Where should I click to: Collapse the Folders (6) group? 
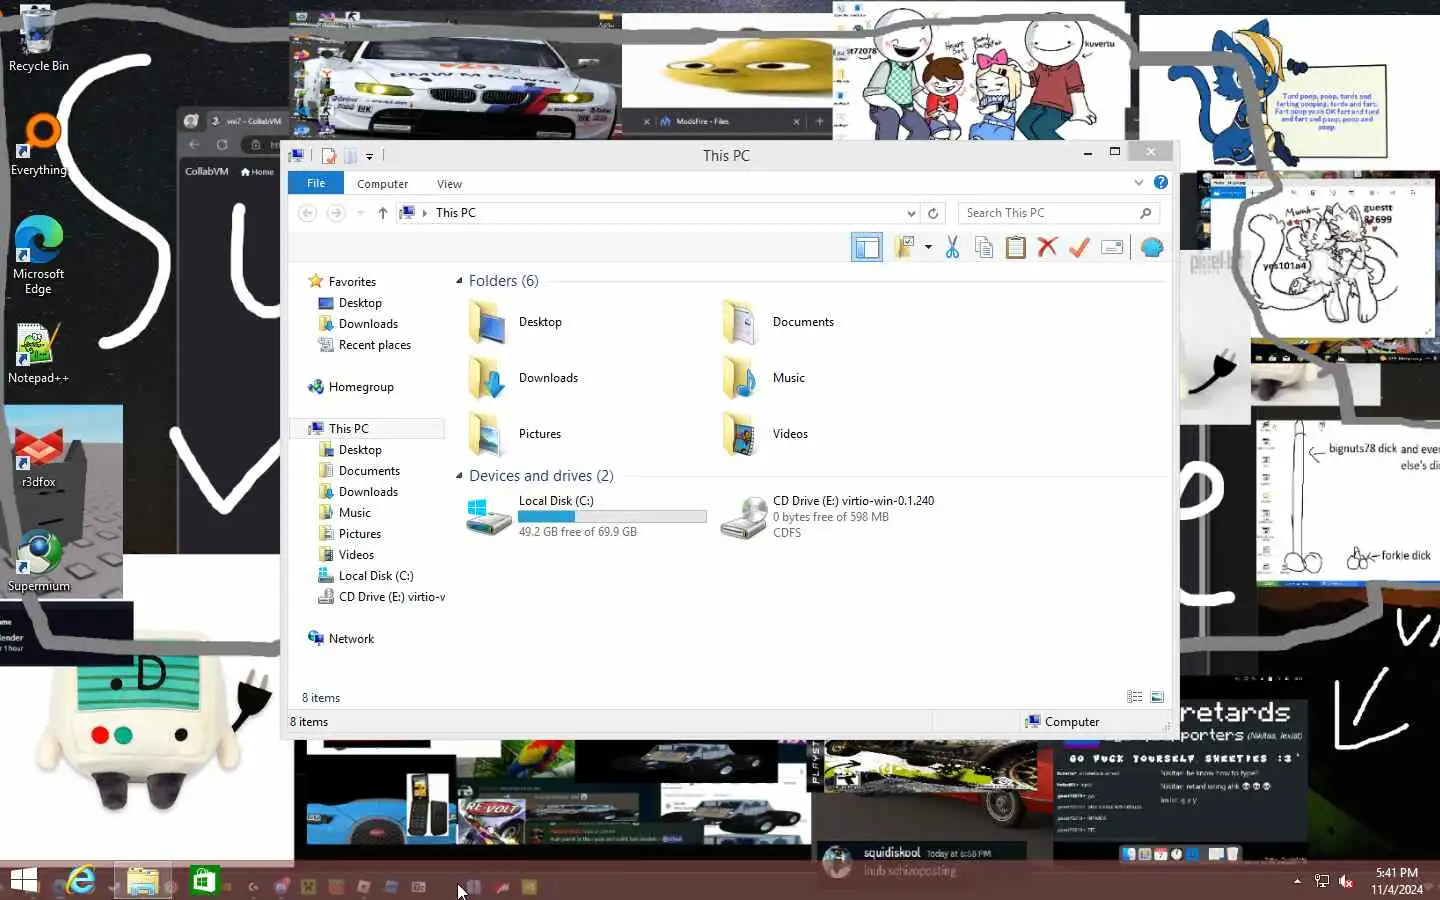[x=460, y=281]
